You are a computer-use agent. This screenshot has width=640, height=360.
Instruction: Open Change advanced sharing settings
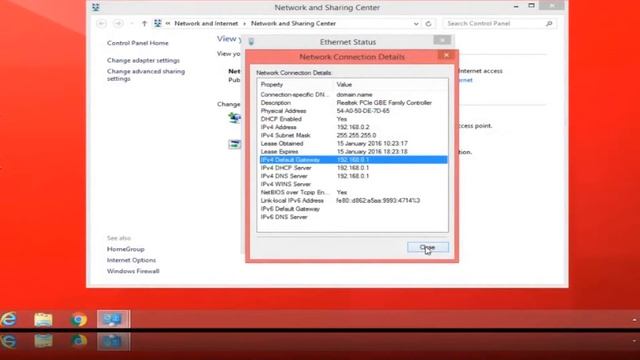pos(146,75)
